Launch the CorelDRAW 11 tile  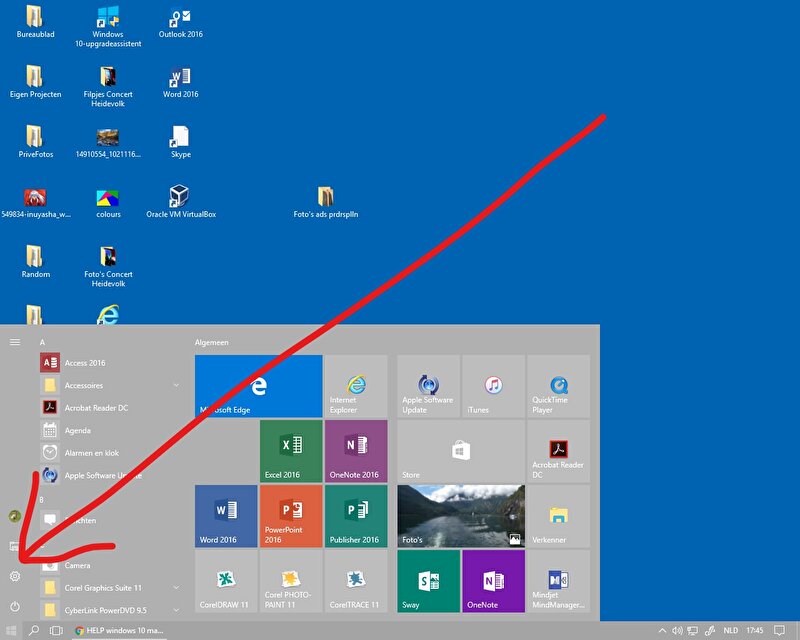pyautogui.click(x=226, y=582)
